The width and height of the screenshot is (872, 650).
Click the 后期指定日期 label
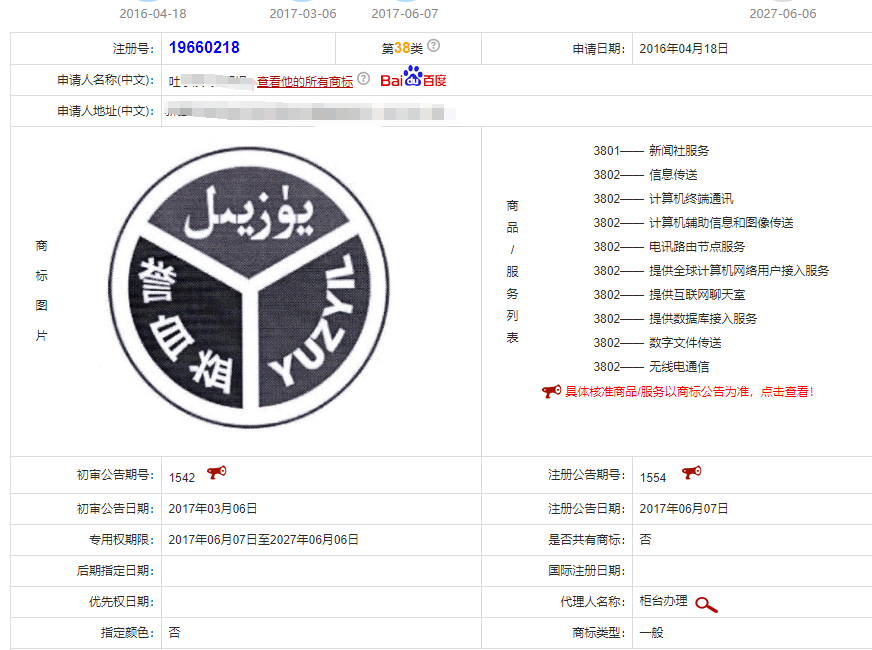coord(115,570)
